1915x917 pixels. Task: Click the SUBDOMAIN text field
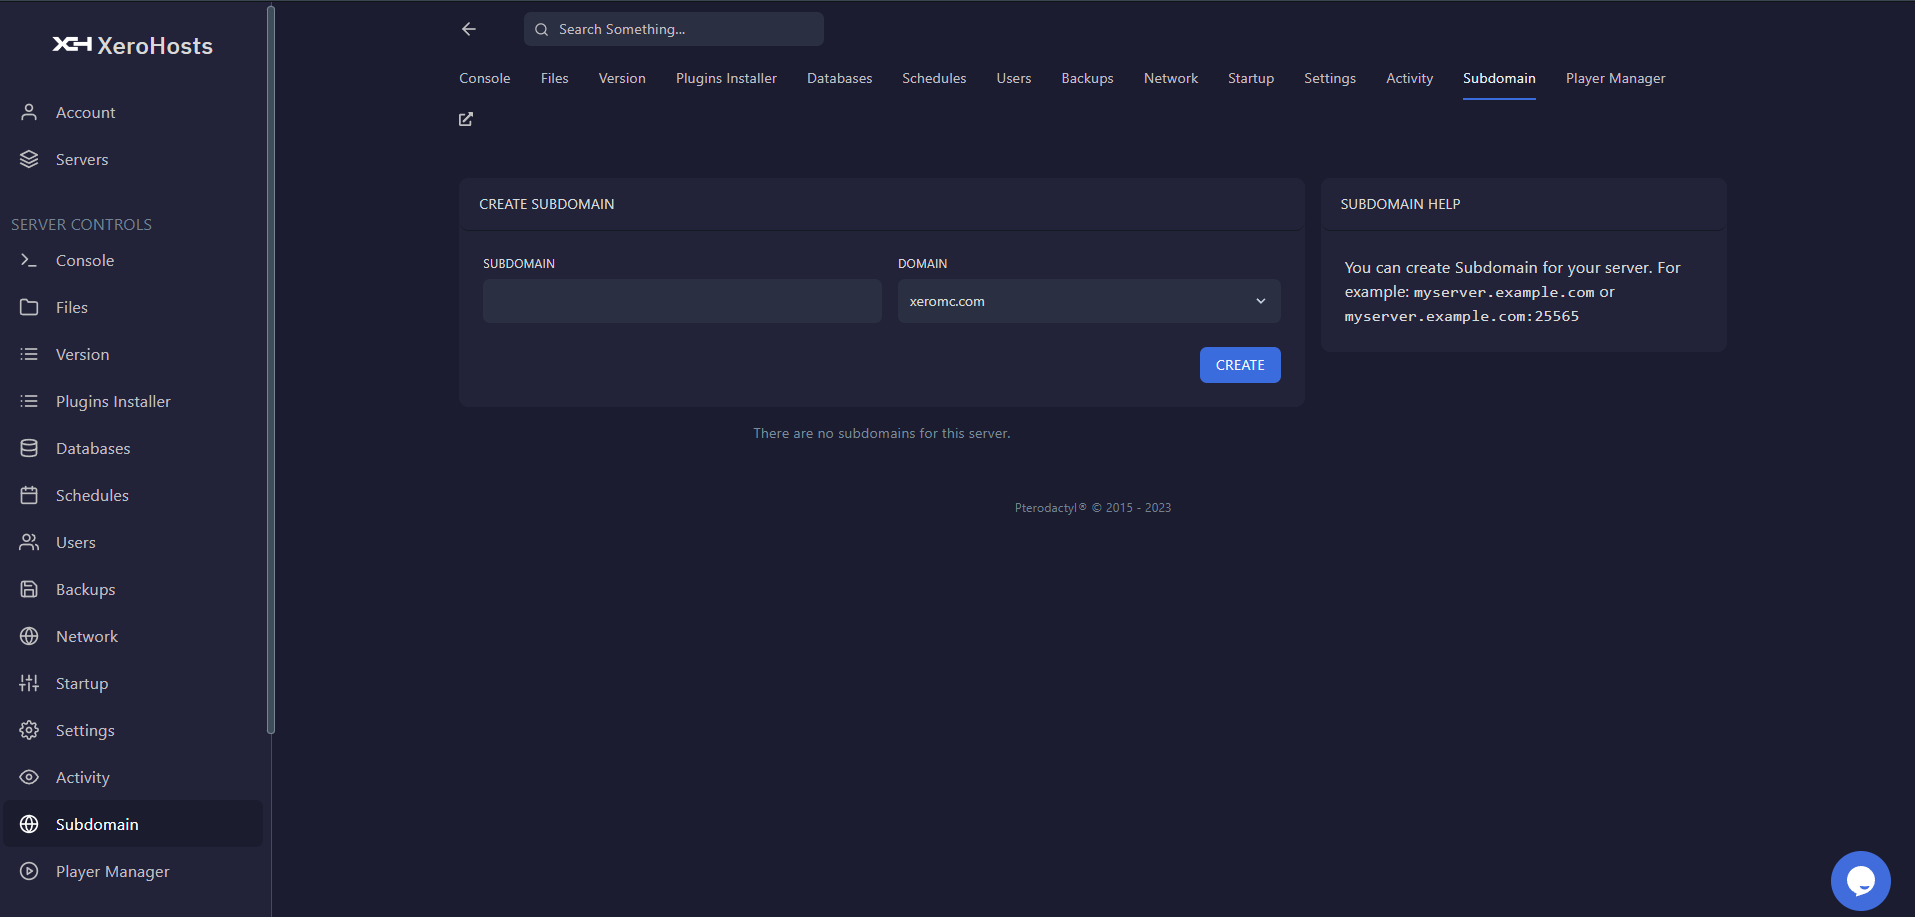(x=682, y=301)
